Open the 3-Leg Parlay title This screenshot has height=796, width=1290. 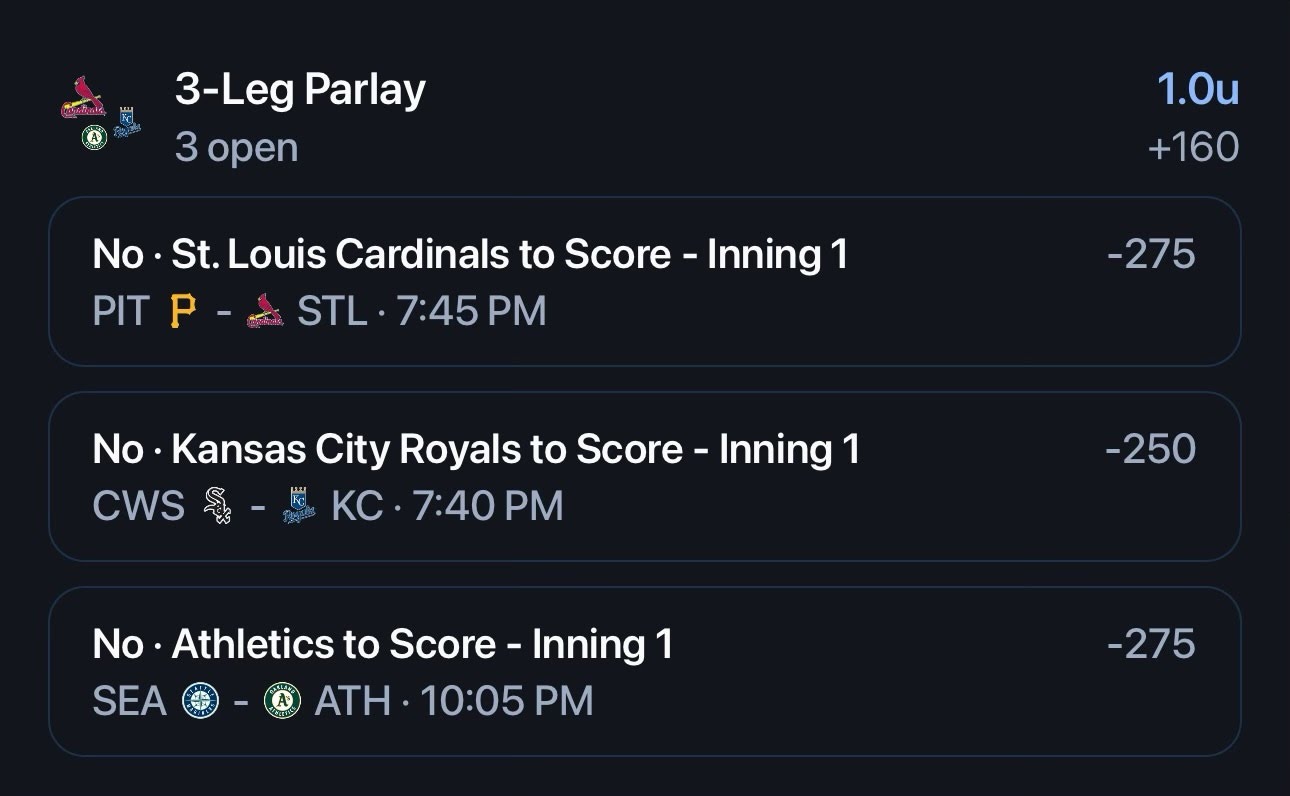click(x=300, y=90)
